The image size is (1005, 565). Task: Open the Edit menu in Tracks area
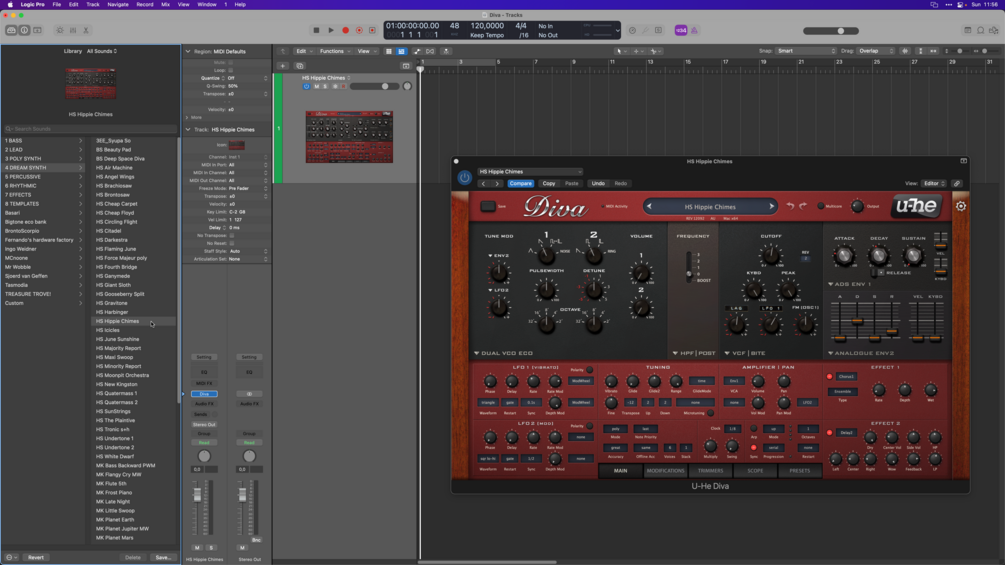(x=303, y=51)
